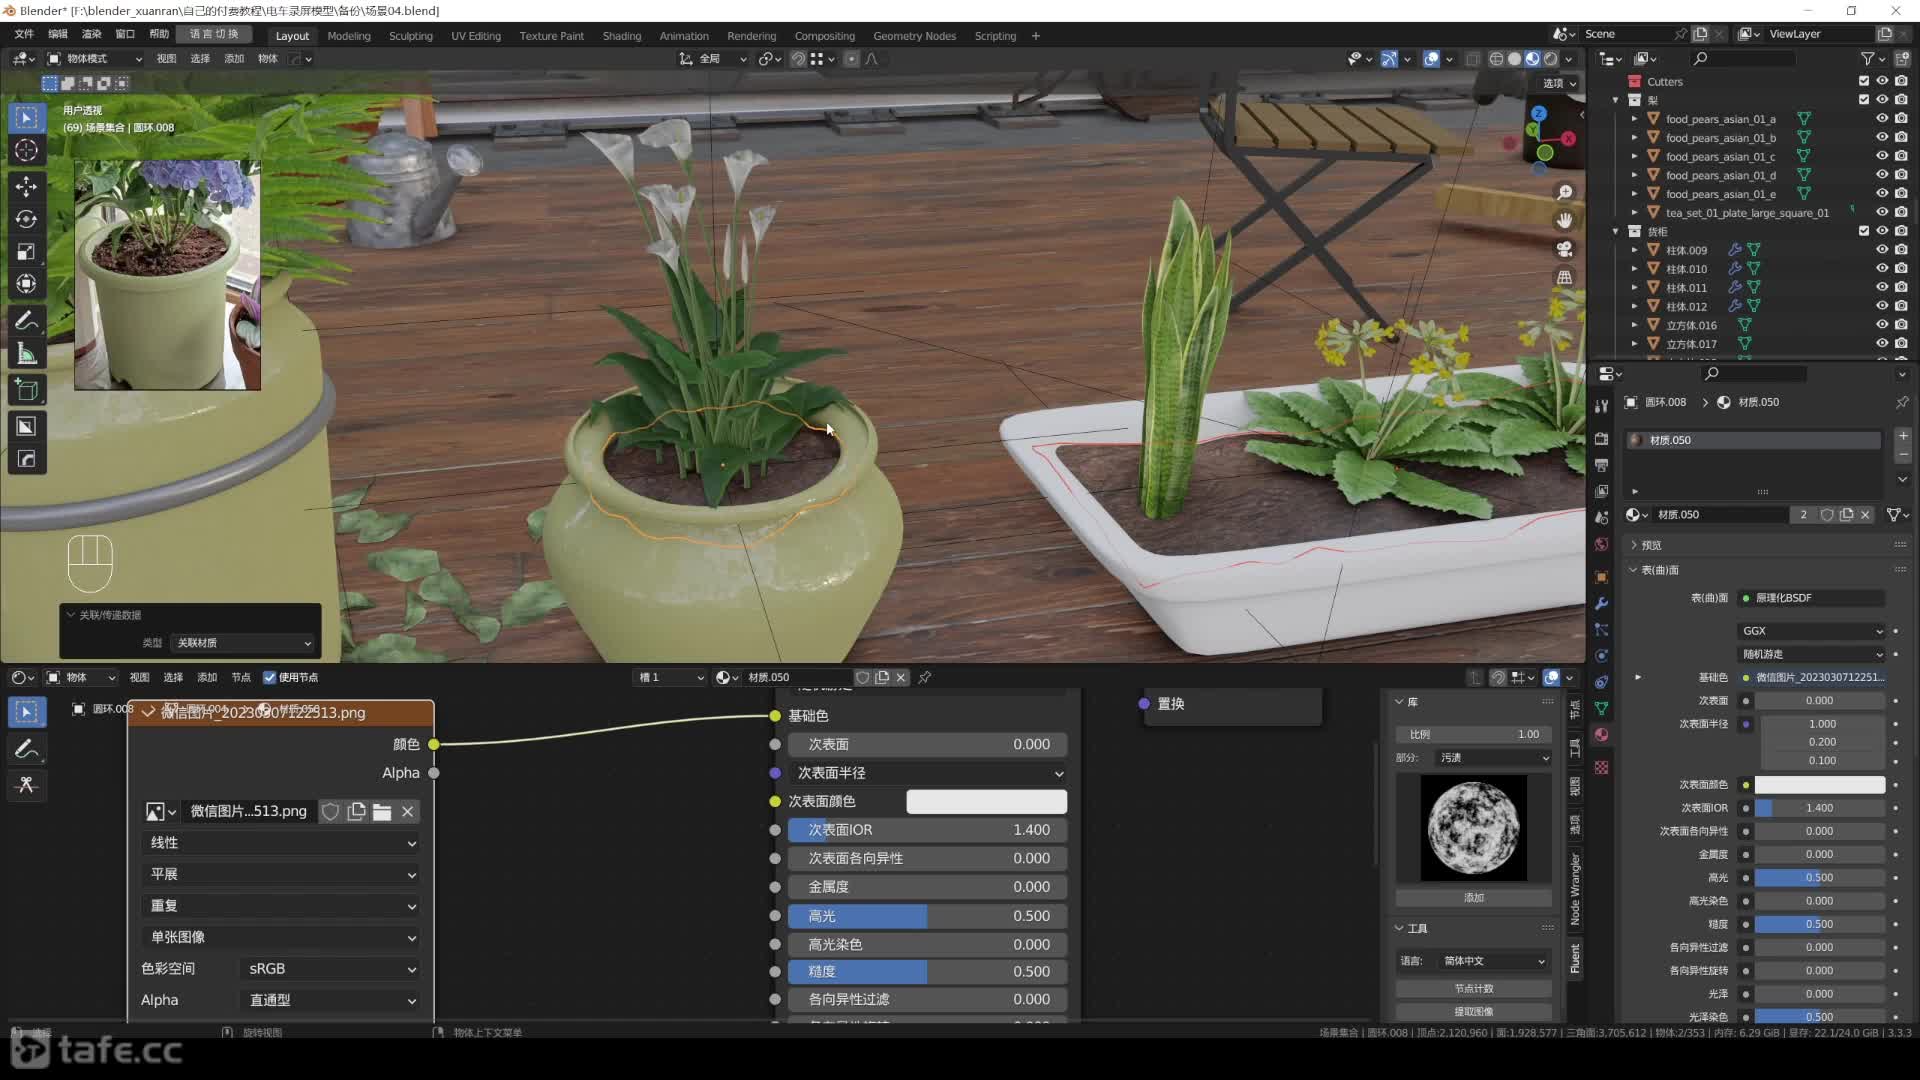The height and width of the screenshot is (1080, 1920).
Task: Open 线性 interpolation dropdown in image node
Action: [280, 843]
